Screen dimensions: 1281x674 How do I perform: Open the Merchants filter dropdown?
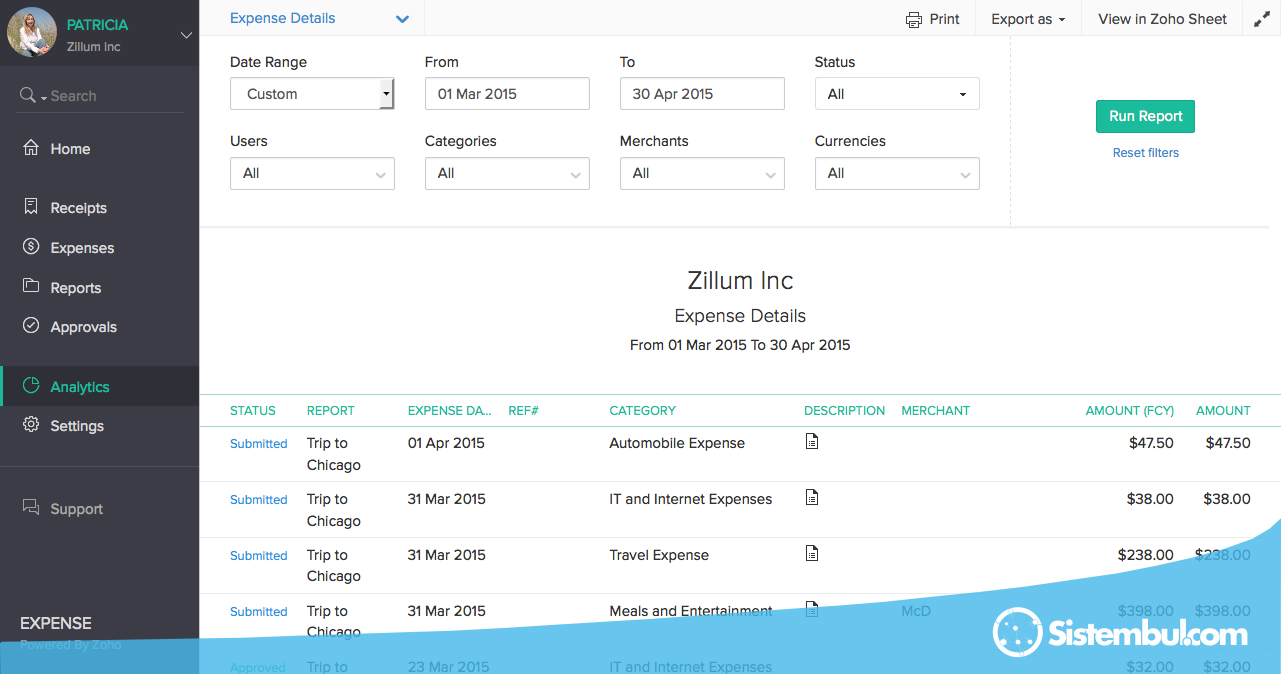pos(702,173)
